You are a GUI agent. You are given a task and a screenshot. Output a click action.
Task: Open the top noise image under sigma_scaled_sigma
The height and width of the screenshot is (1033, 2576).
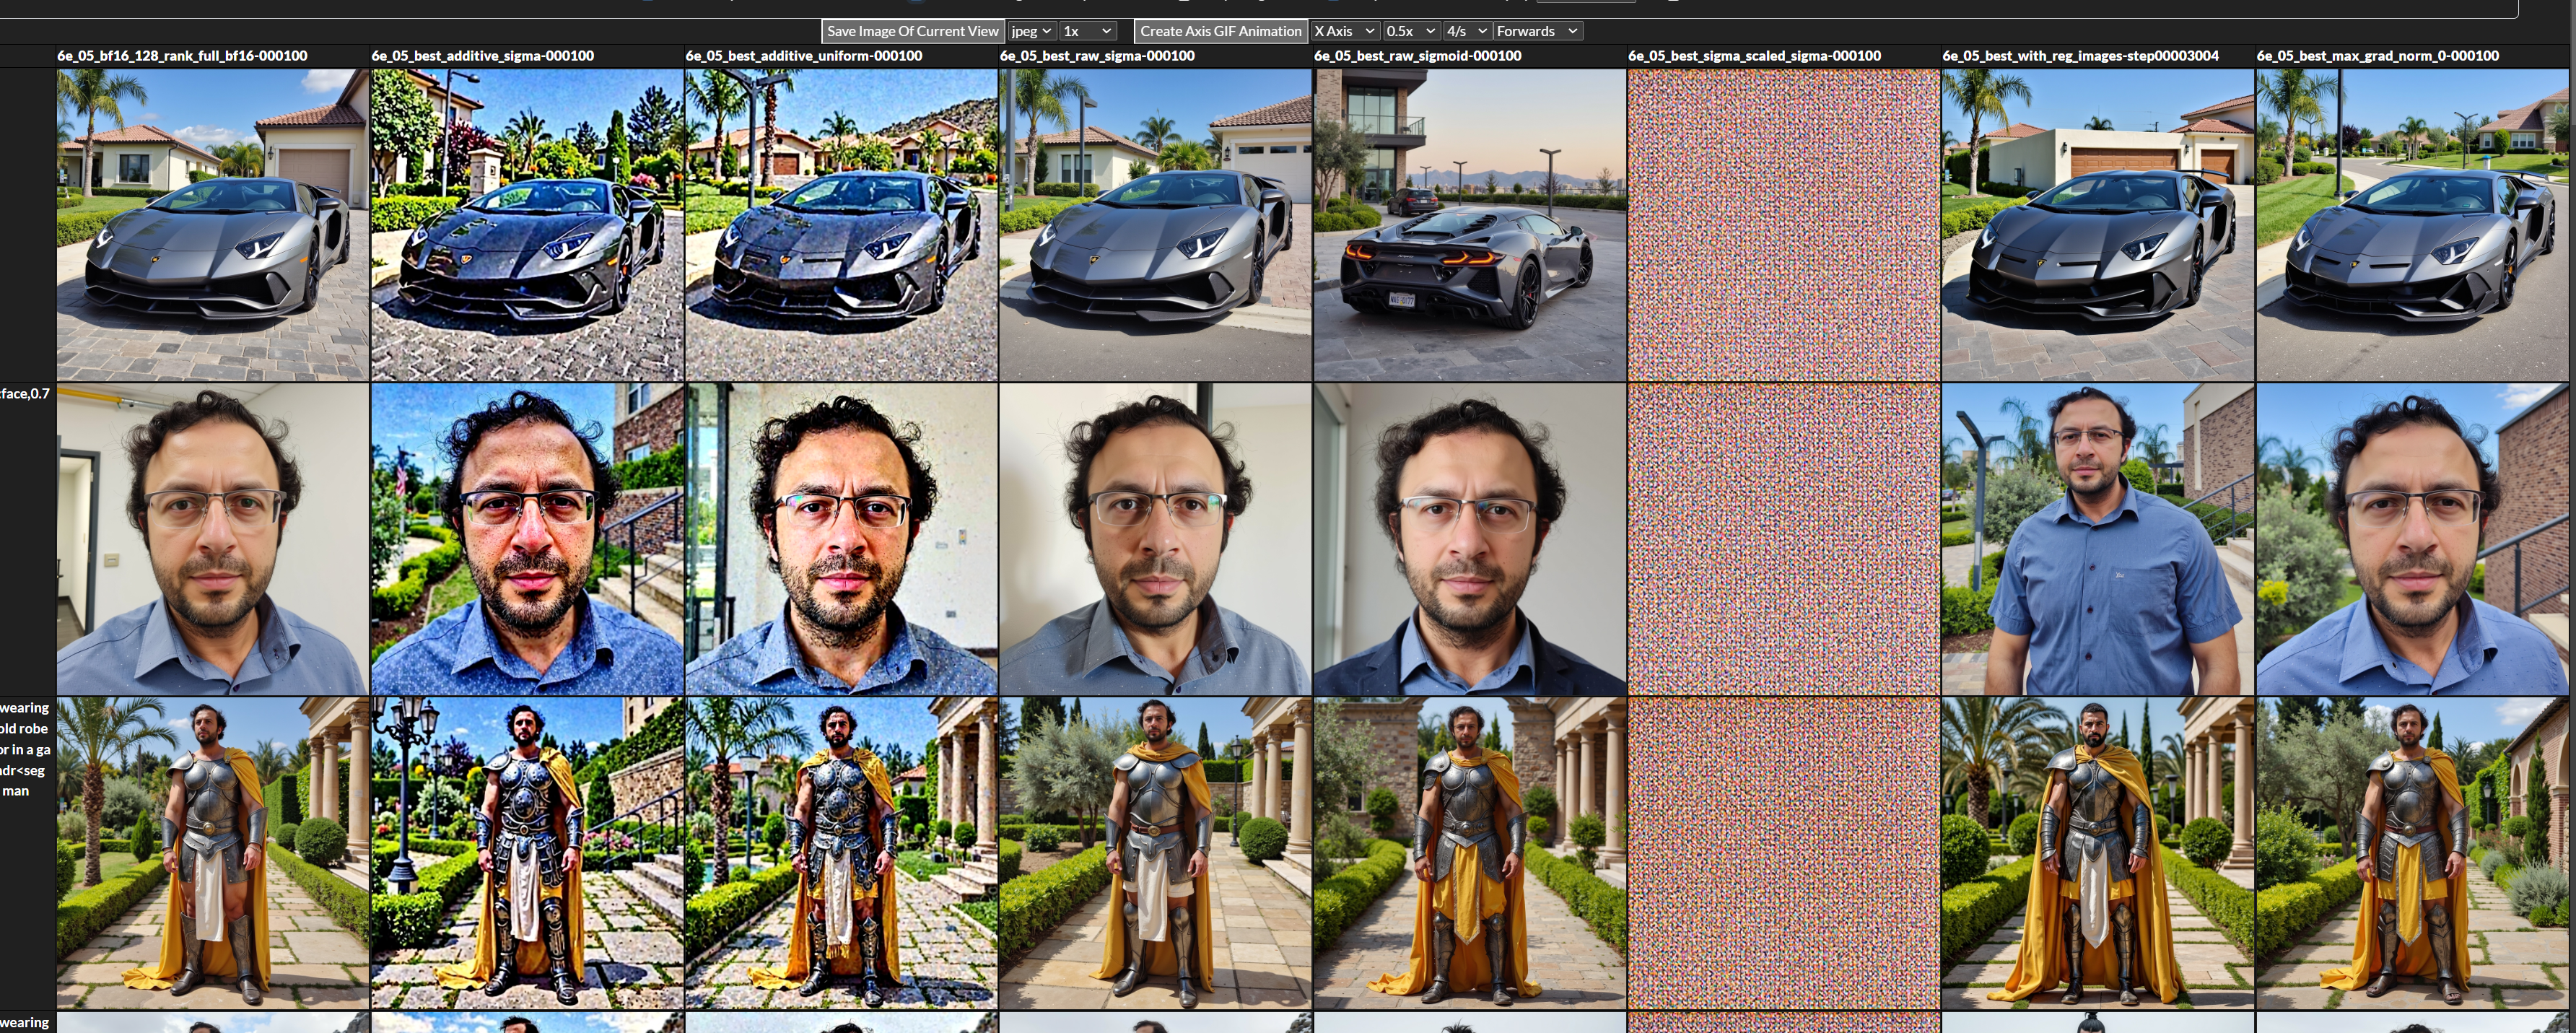1783,225
